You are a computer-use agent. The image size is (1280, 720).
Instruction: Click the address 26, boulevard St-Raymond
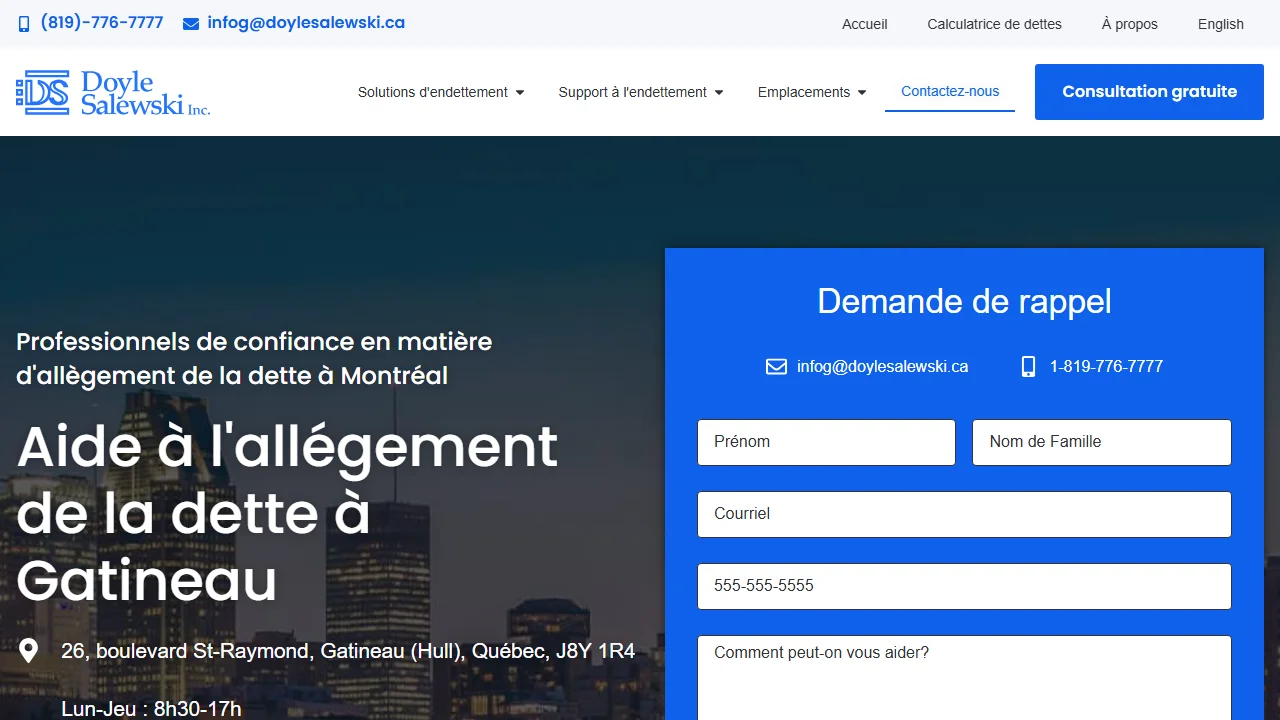(348, 651)
